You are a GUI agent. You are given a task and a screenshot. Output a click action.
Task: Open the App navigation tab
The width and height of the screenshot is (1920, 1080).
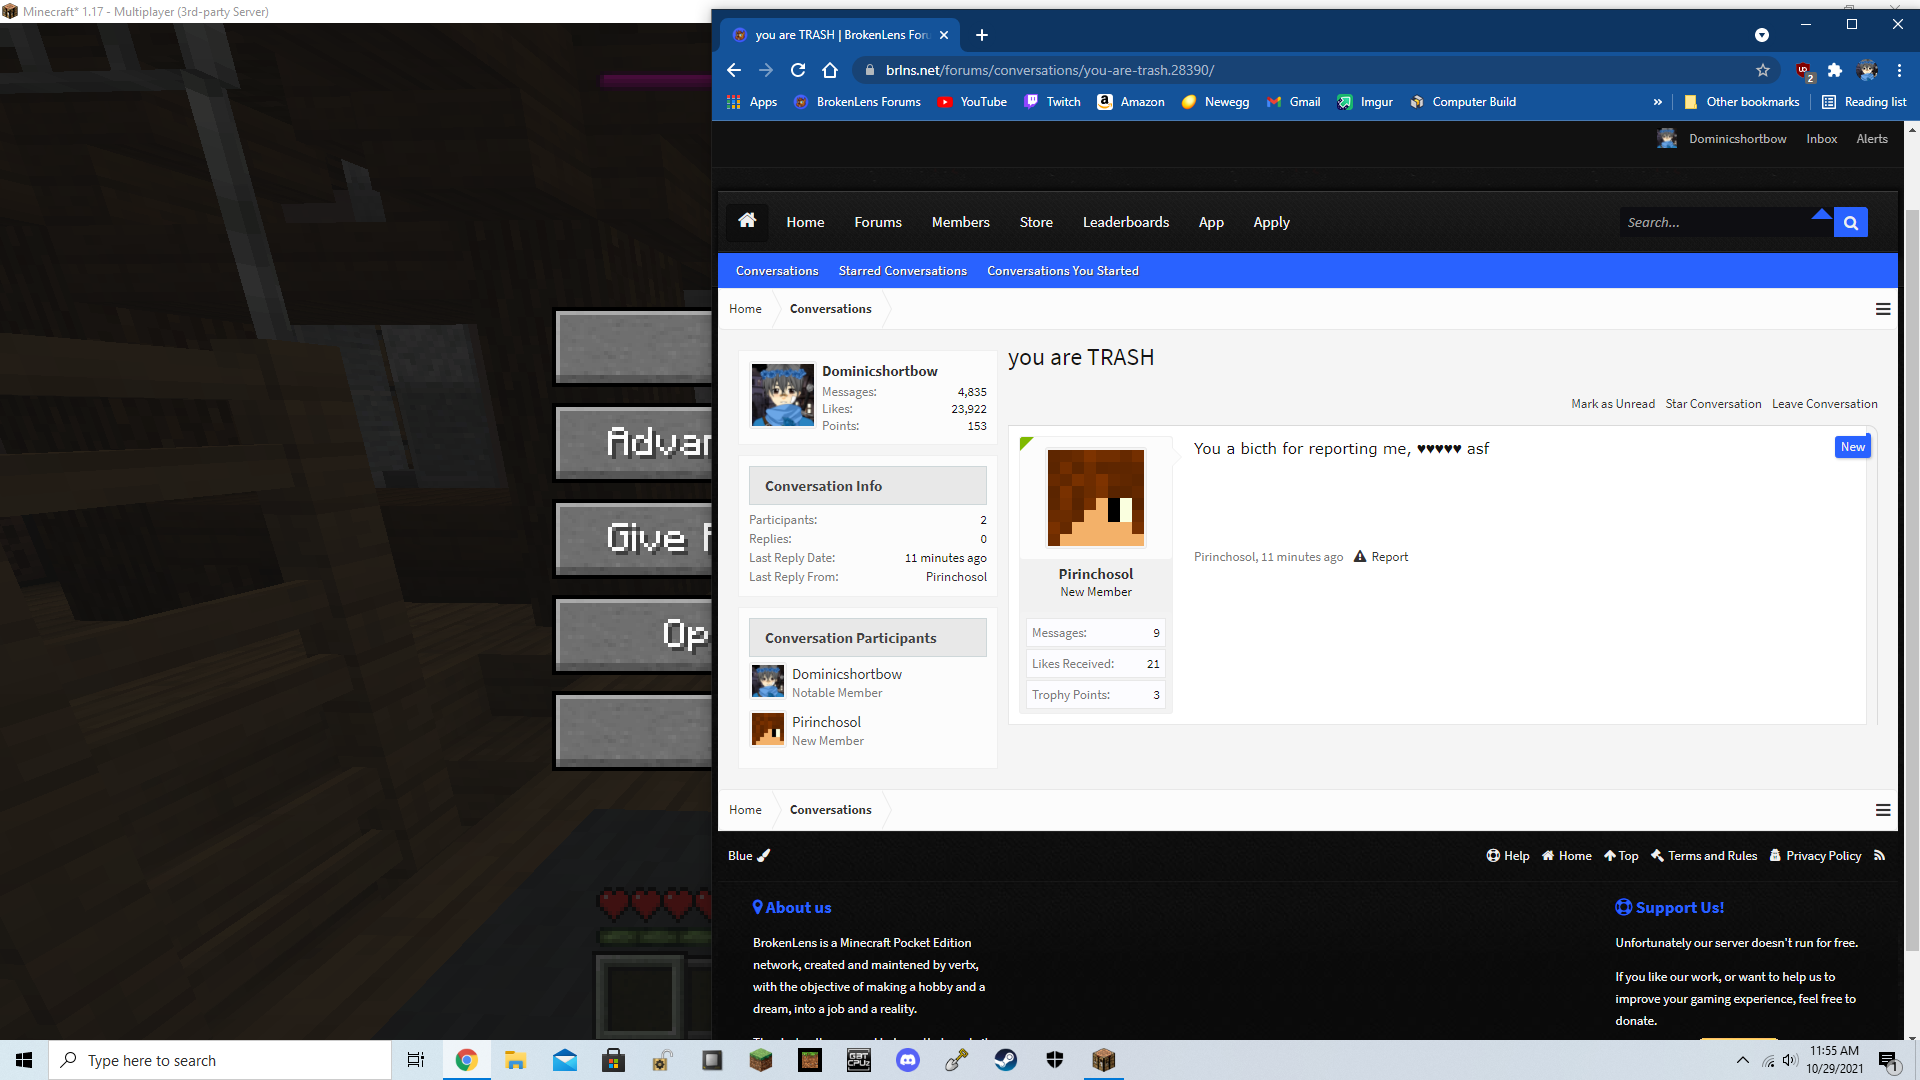click(1211, 222)
